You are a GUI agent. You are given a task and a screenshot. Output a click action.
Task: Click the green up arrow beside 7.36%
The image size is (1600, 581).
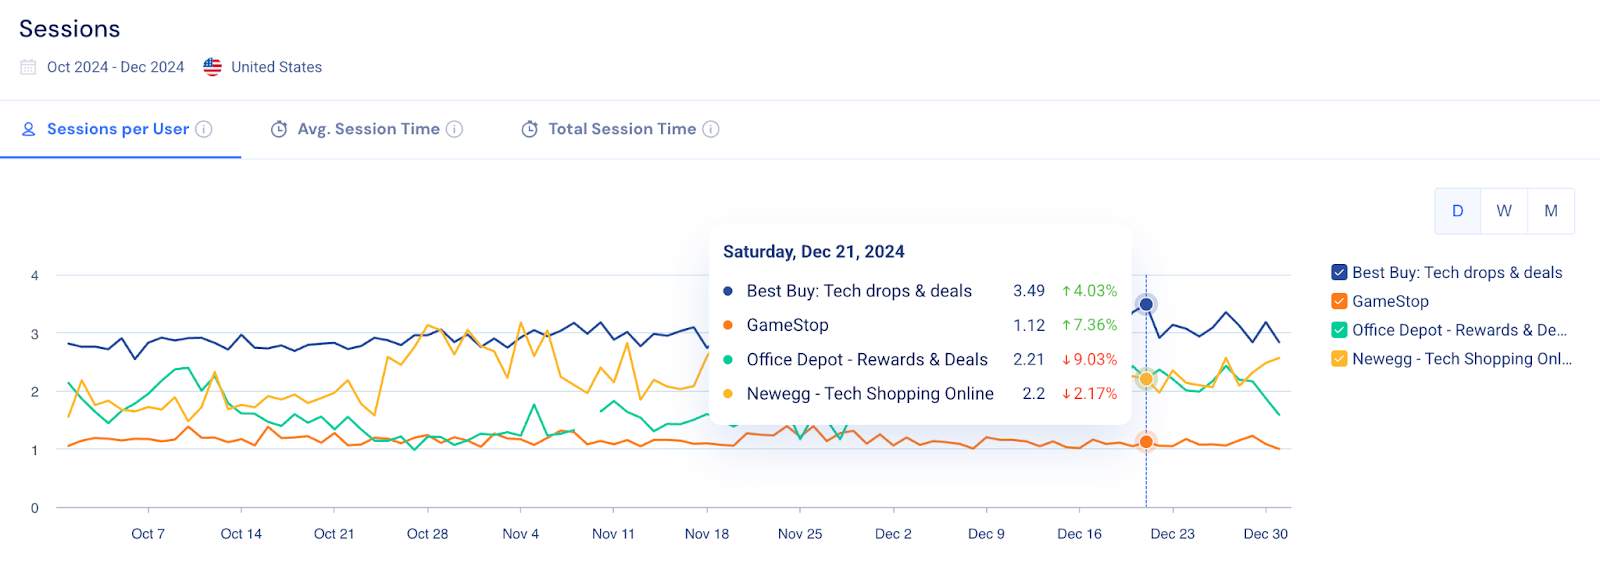click(1066, 325)
